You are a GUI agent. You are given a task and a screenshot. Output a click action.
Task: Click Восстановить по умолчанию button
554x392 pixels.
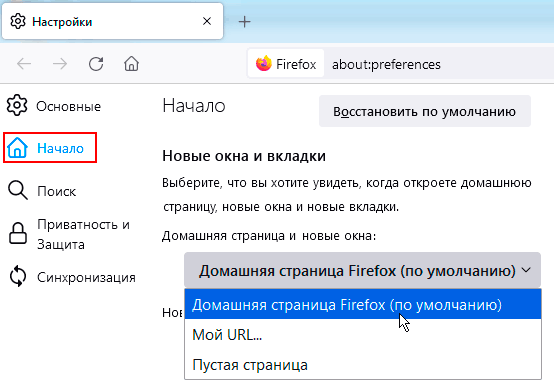click(425, 111)
